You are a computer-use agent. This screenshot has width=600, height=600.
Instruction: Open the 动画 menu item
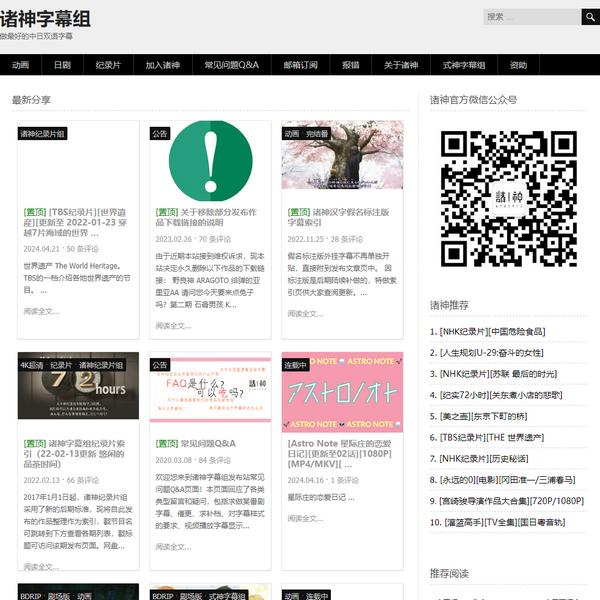(x=20, y=65)
